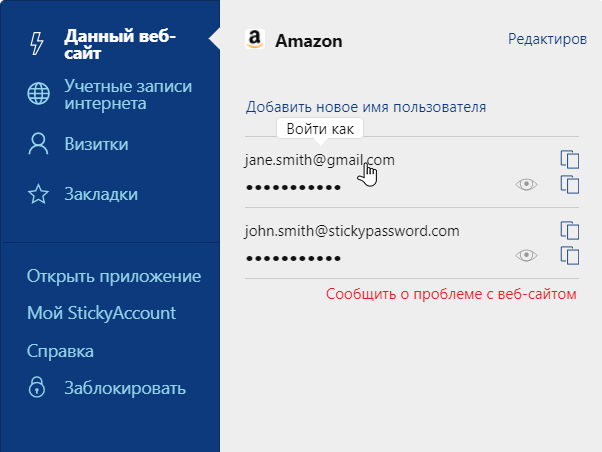Click the star icon beside Закладки
The height and width of the screenshot is (452, 602).
[x=38, y=194]
